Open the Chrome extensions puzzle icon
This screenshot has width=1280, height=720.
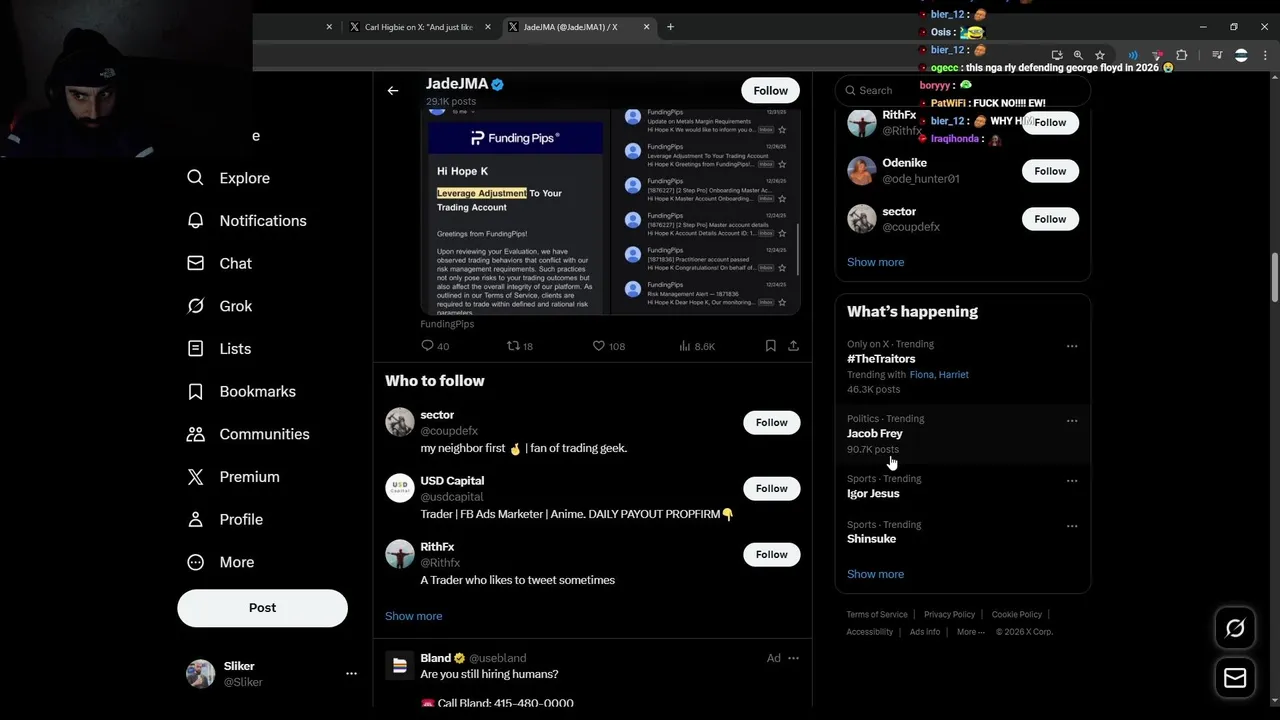pos(1182,55)
